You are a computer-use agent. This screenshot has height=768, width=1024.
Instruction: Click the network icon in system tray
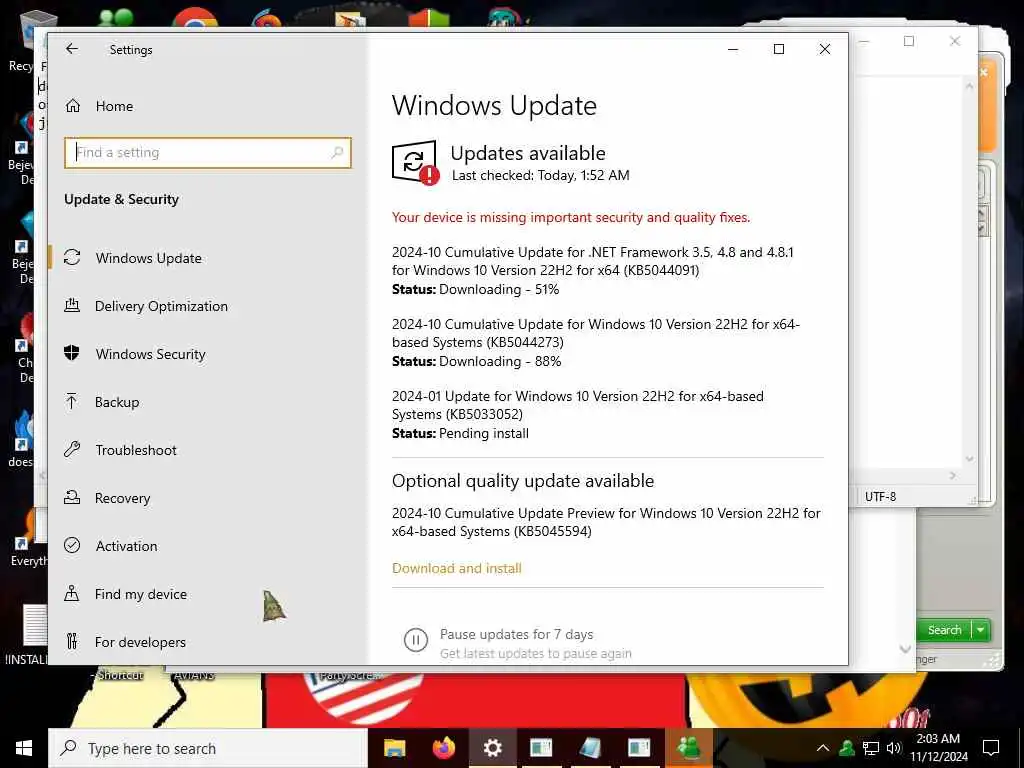click(871, 748)
